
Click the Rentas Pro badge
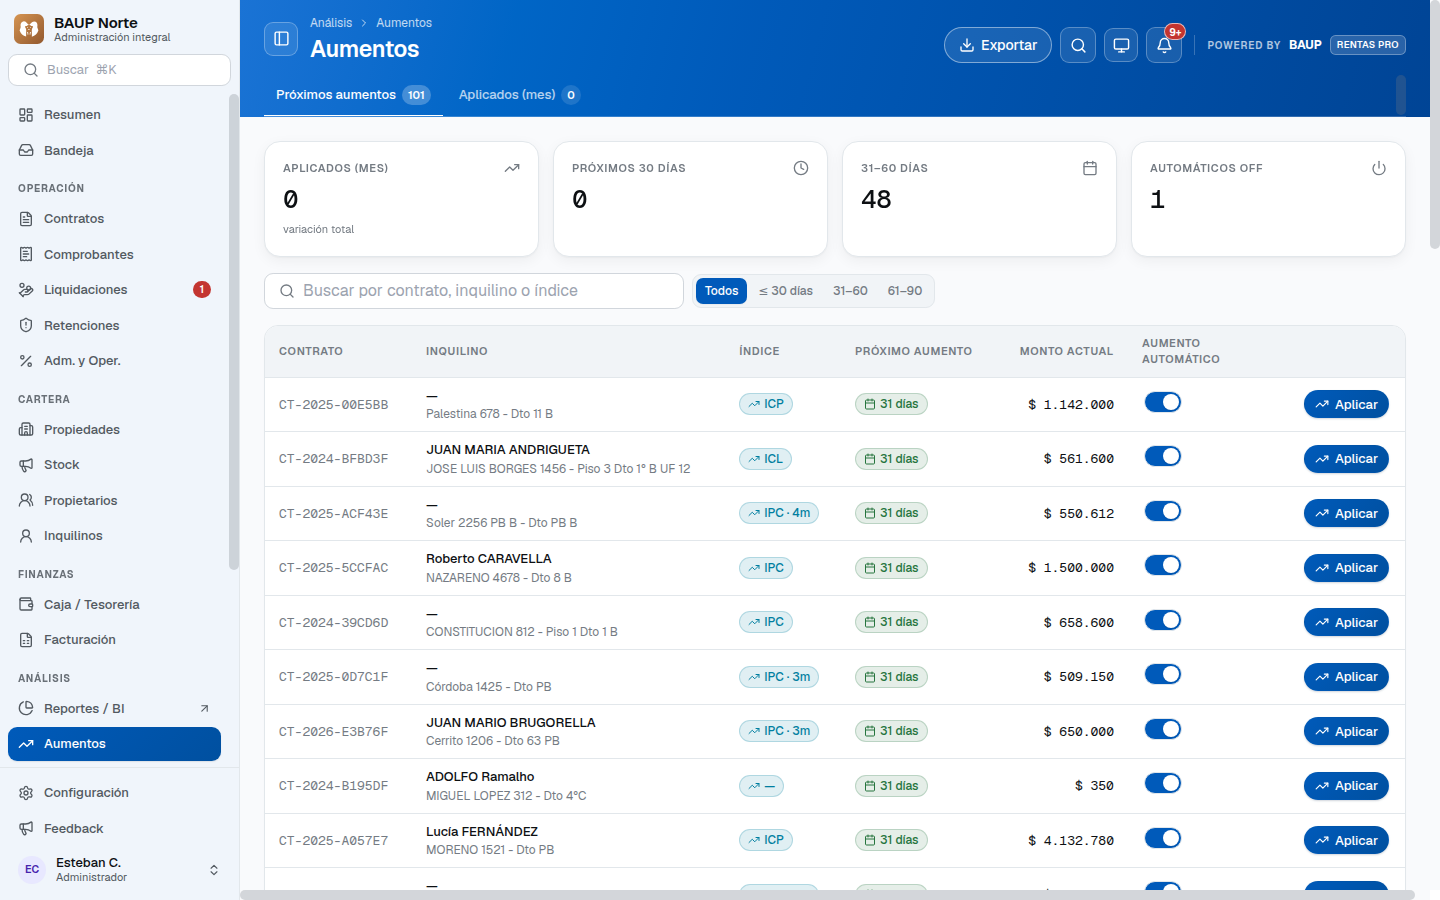1368,45
